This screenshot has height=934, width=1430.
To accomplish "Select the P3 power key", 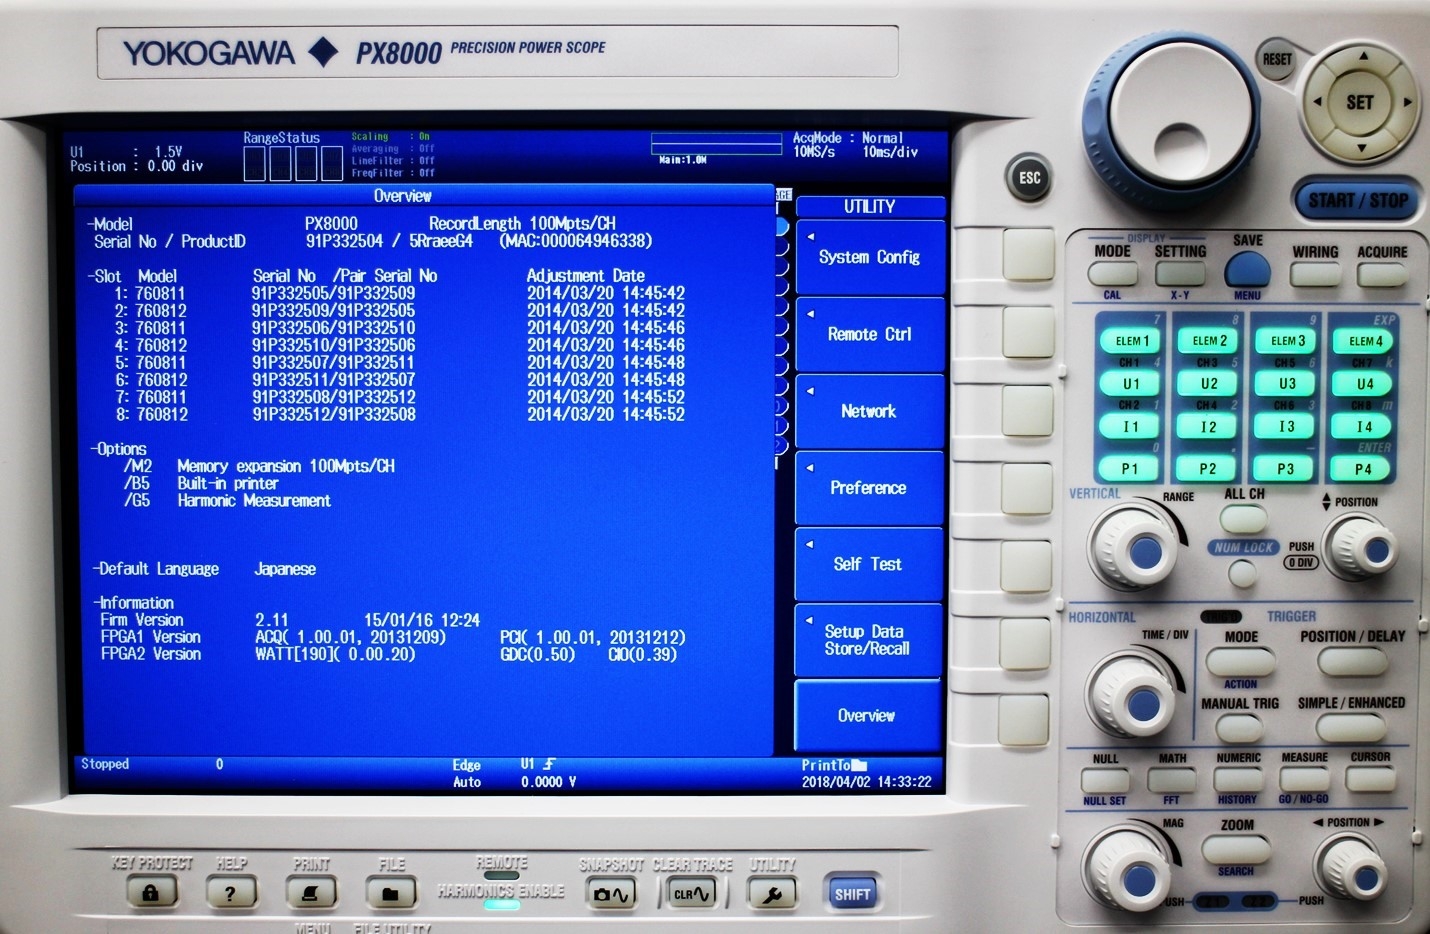I will tap(1286, 469).
